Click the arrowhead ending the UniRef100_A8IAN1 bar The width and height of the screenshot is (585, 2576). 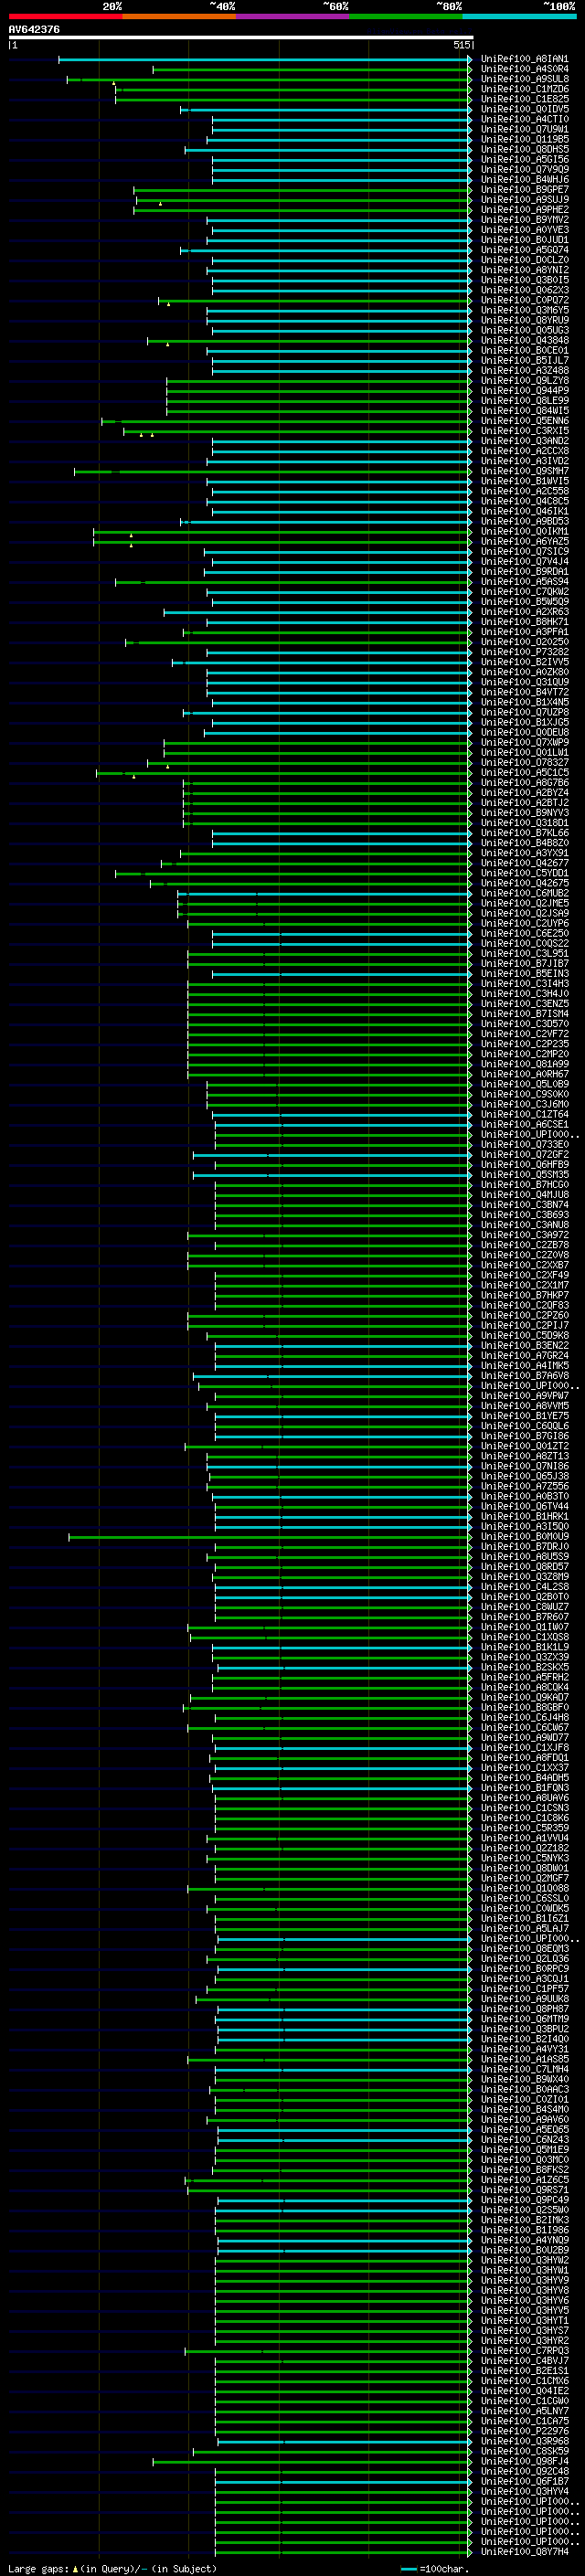coord(469,59)
